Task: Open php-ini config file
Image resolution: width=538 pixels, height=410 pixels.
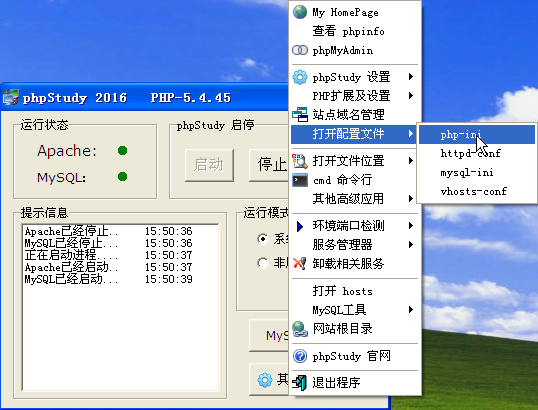Action: tap(477, 134)
